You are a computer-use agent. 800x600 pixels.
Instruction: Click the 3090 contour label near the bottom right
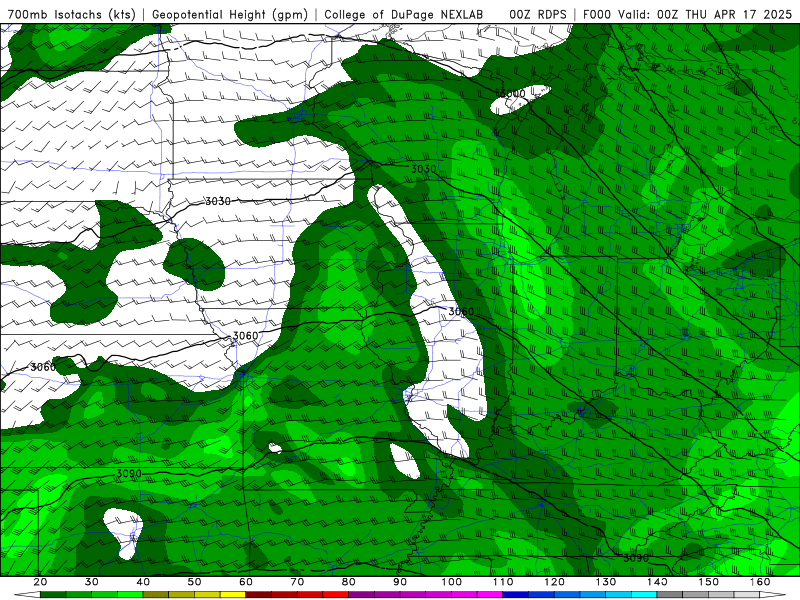click(636, 558)
